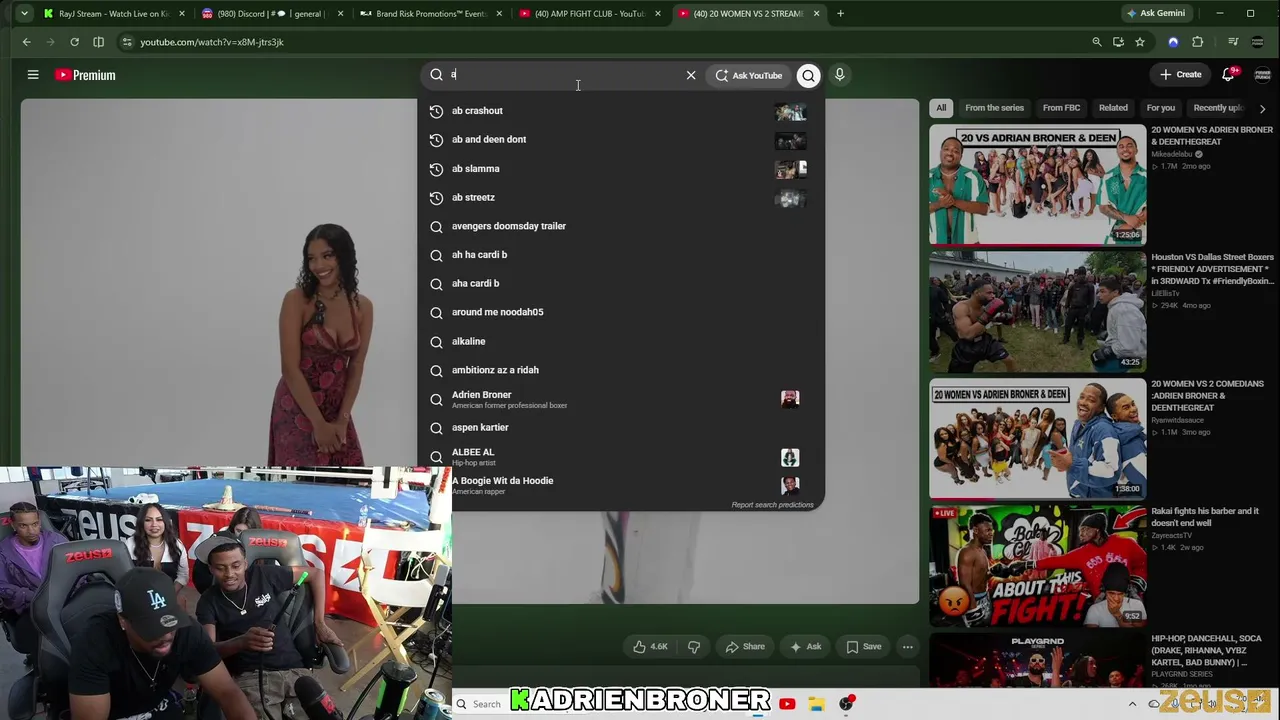The width and height of the screenshot is (1280, 720).
Task: Click the Ask YouTube button
Action: (749, 75)
